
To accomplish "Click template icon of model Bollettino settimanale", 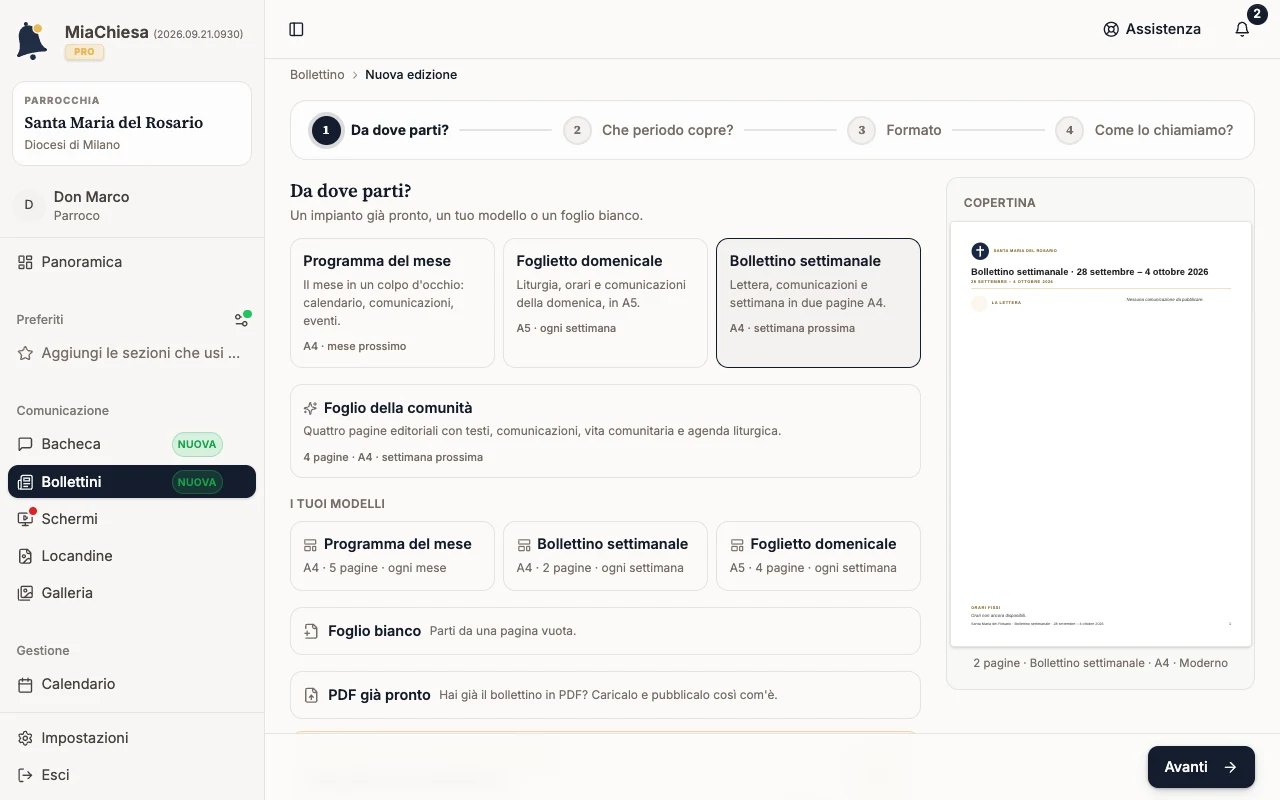I will pyautogui.click(x=524, y=545).
